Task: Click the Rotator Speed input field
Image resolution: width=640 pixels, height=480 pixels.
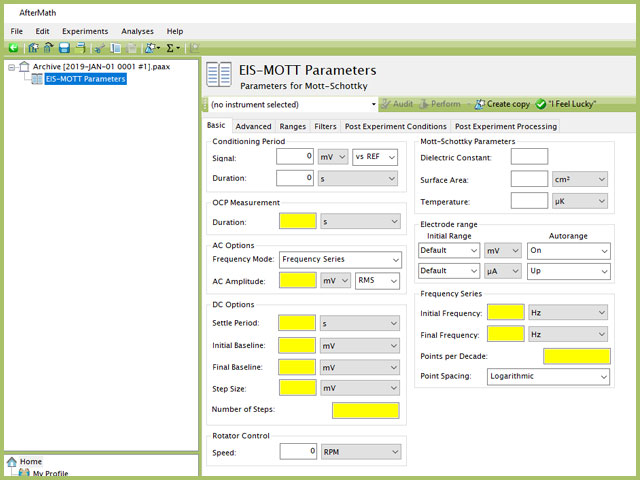Action: click(298, 451)
